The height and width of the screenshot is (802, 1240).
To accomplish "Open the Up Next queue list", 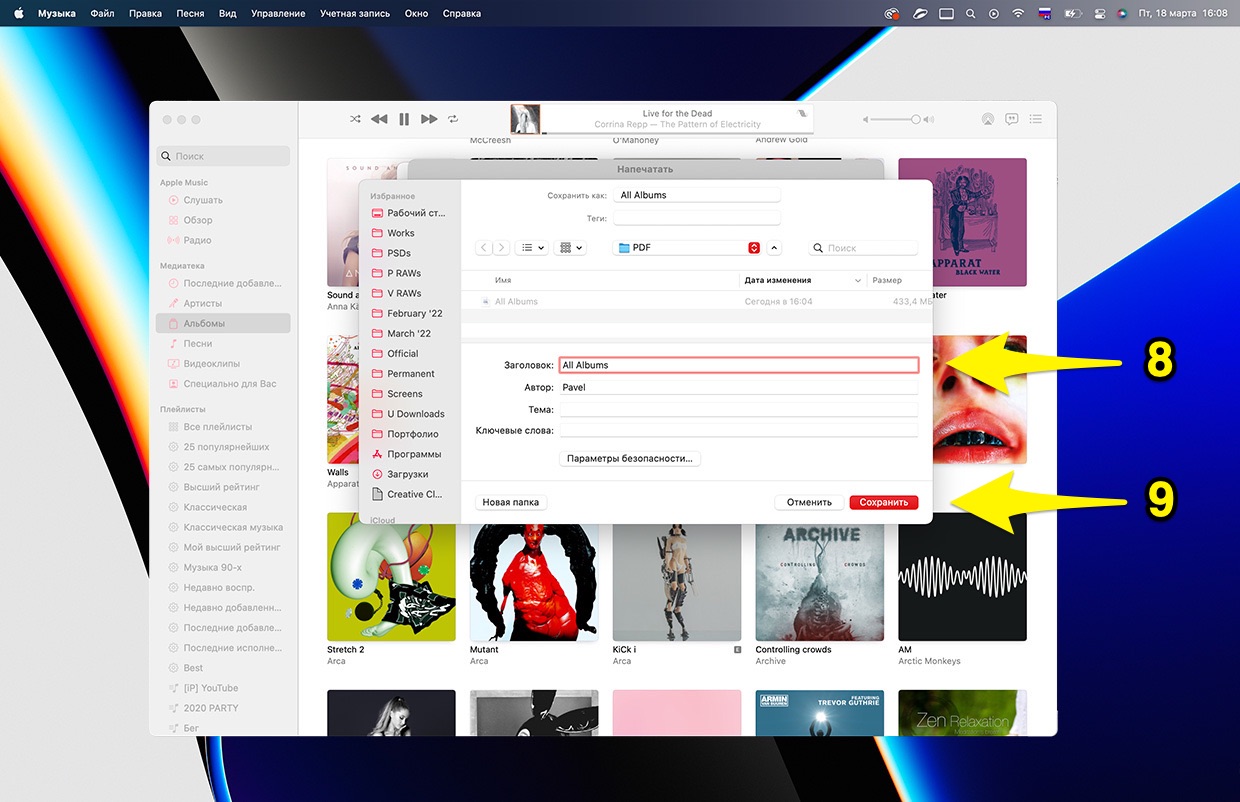I will (1036, 119).
